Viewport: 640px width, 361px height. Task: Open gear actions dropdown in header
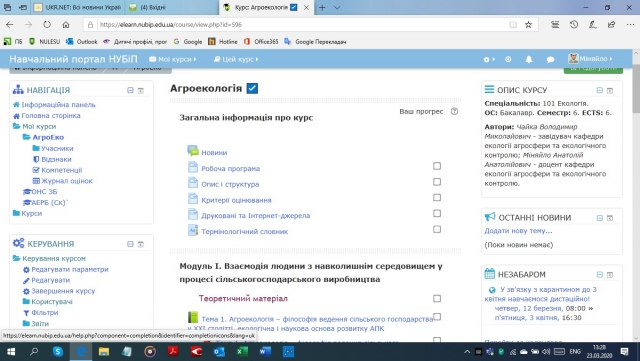tap(489, 60)
